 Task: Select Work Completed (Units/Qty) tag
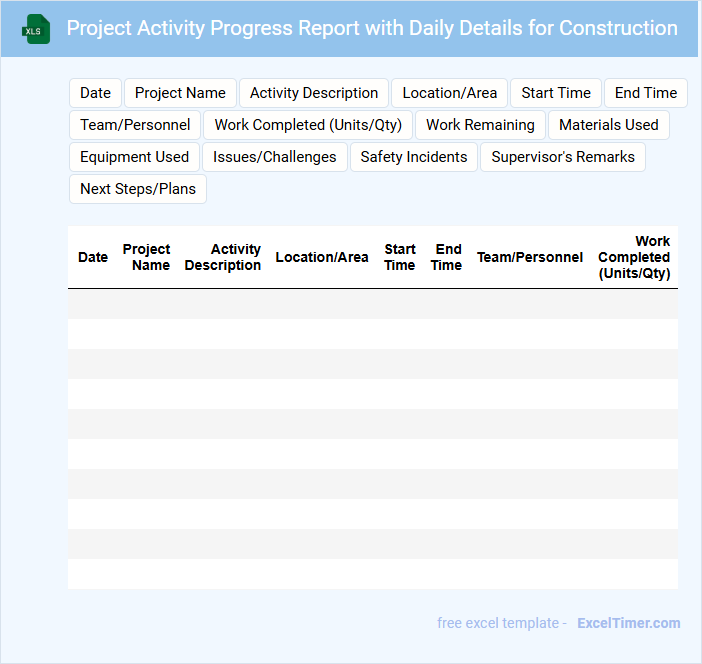click(308, 125)
